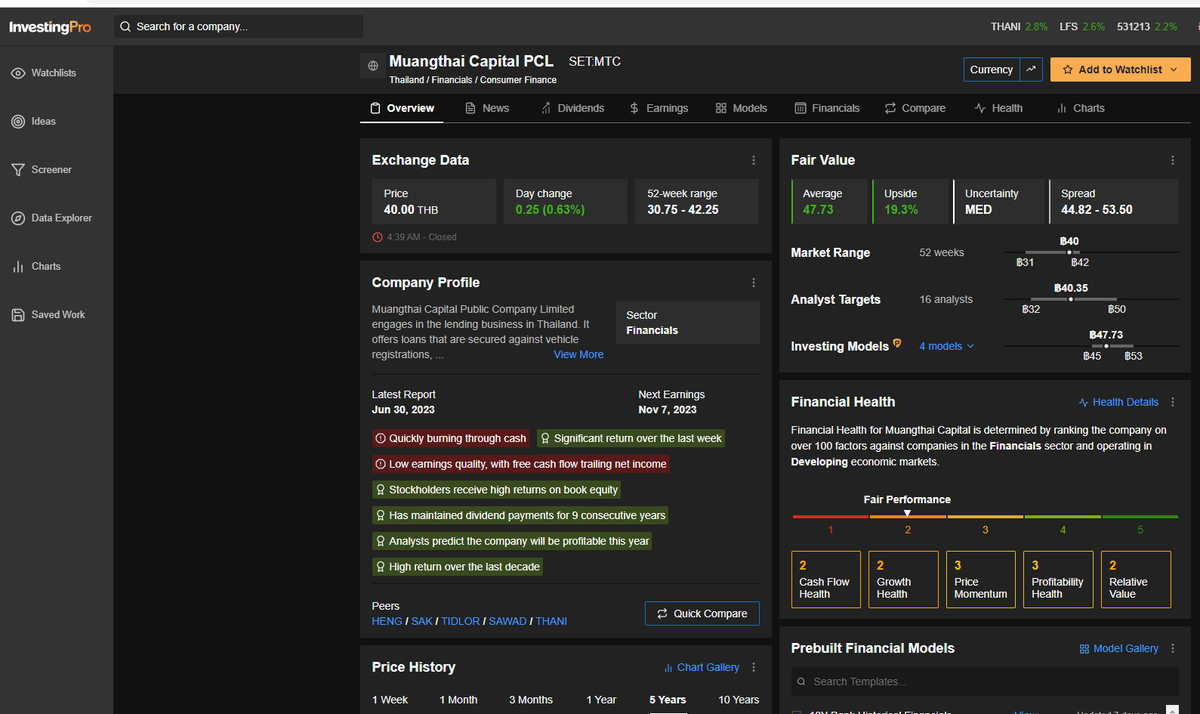
Task: Open the Model Gallery link
Action: (1118, 648)
